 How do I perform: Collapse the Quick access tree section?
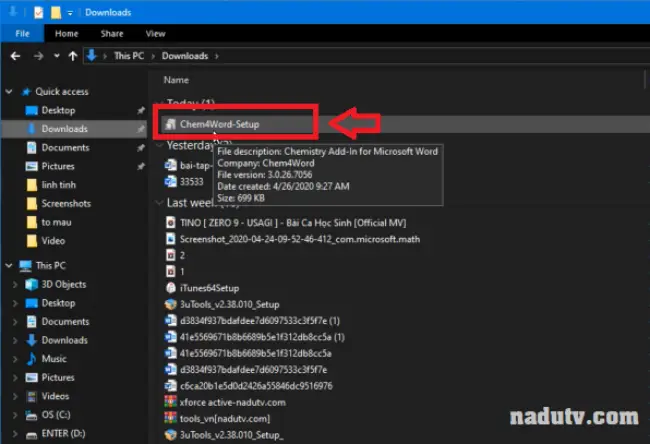[9, 92]
